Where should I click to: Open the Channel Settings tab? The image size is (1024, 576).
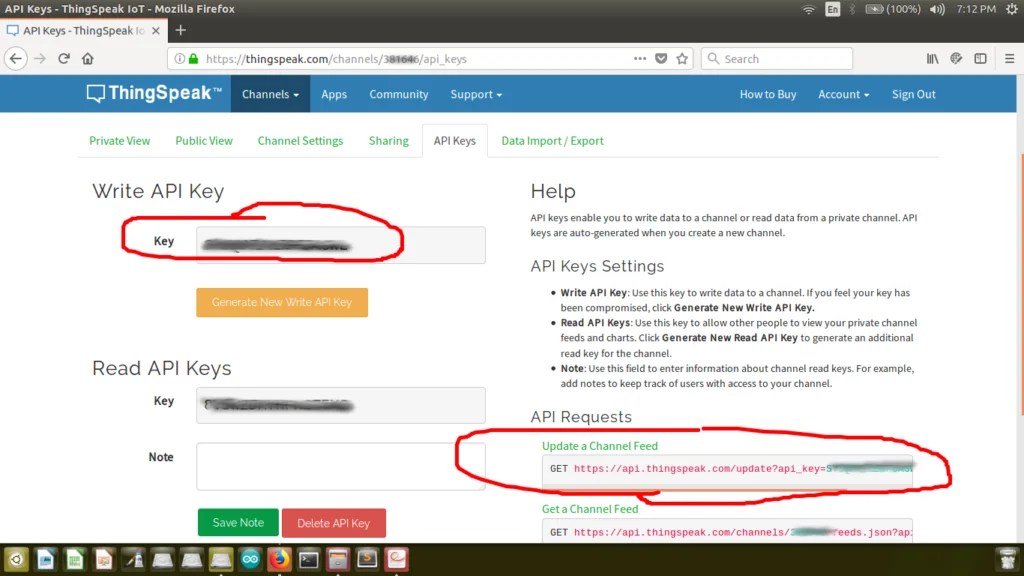pyautogui.click(x=300, y=140)
